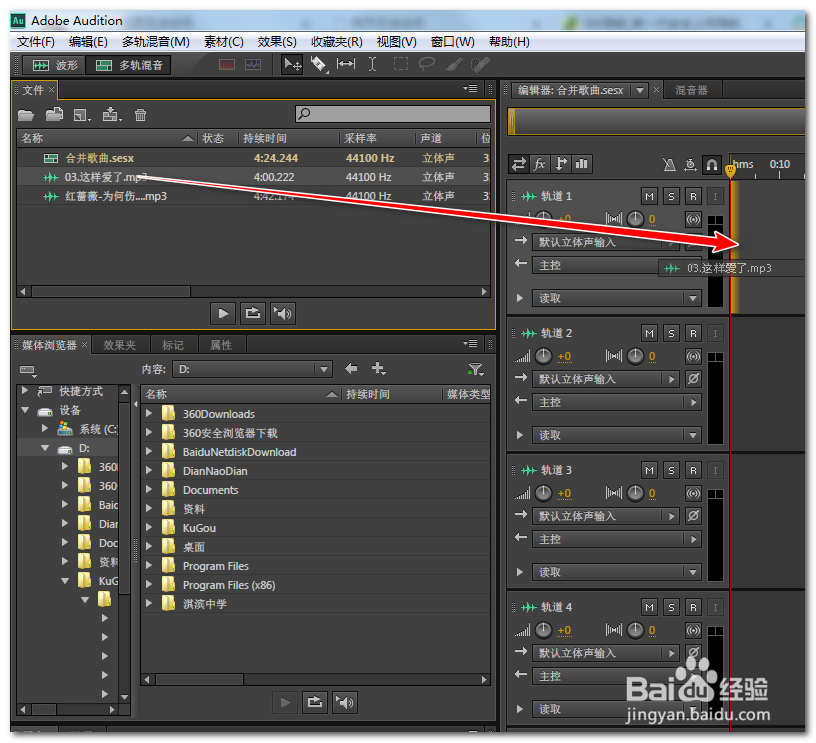Viewport: 816px width, 743px height.
Task: Open Files panel options menu
Action: pos(470,89)
